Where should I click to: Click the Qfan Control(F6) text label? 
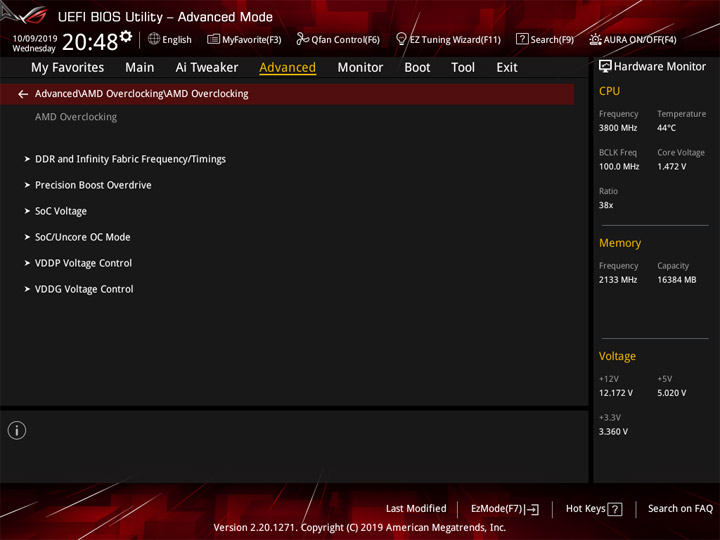click(345, 40)
